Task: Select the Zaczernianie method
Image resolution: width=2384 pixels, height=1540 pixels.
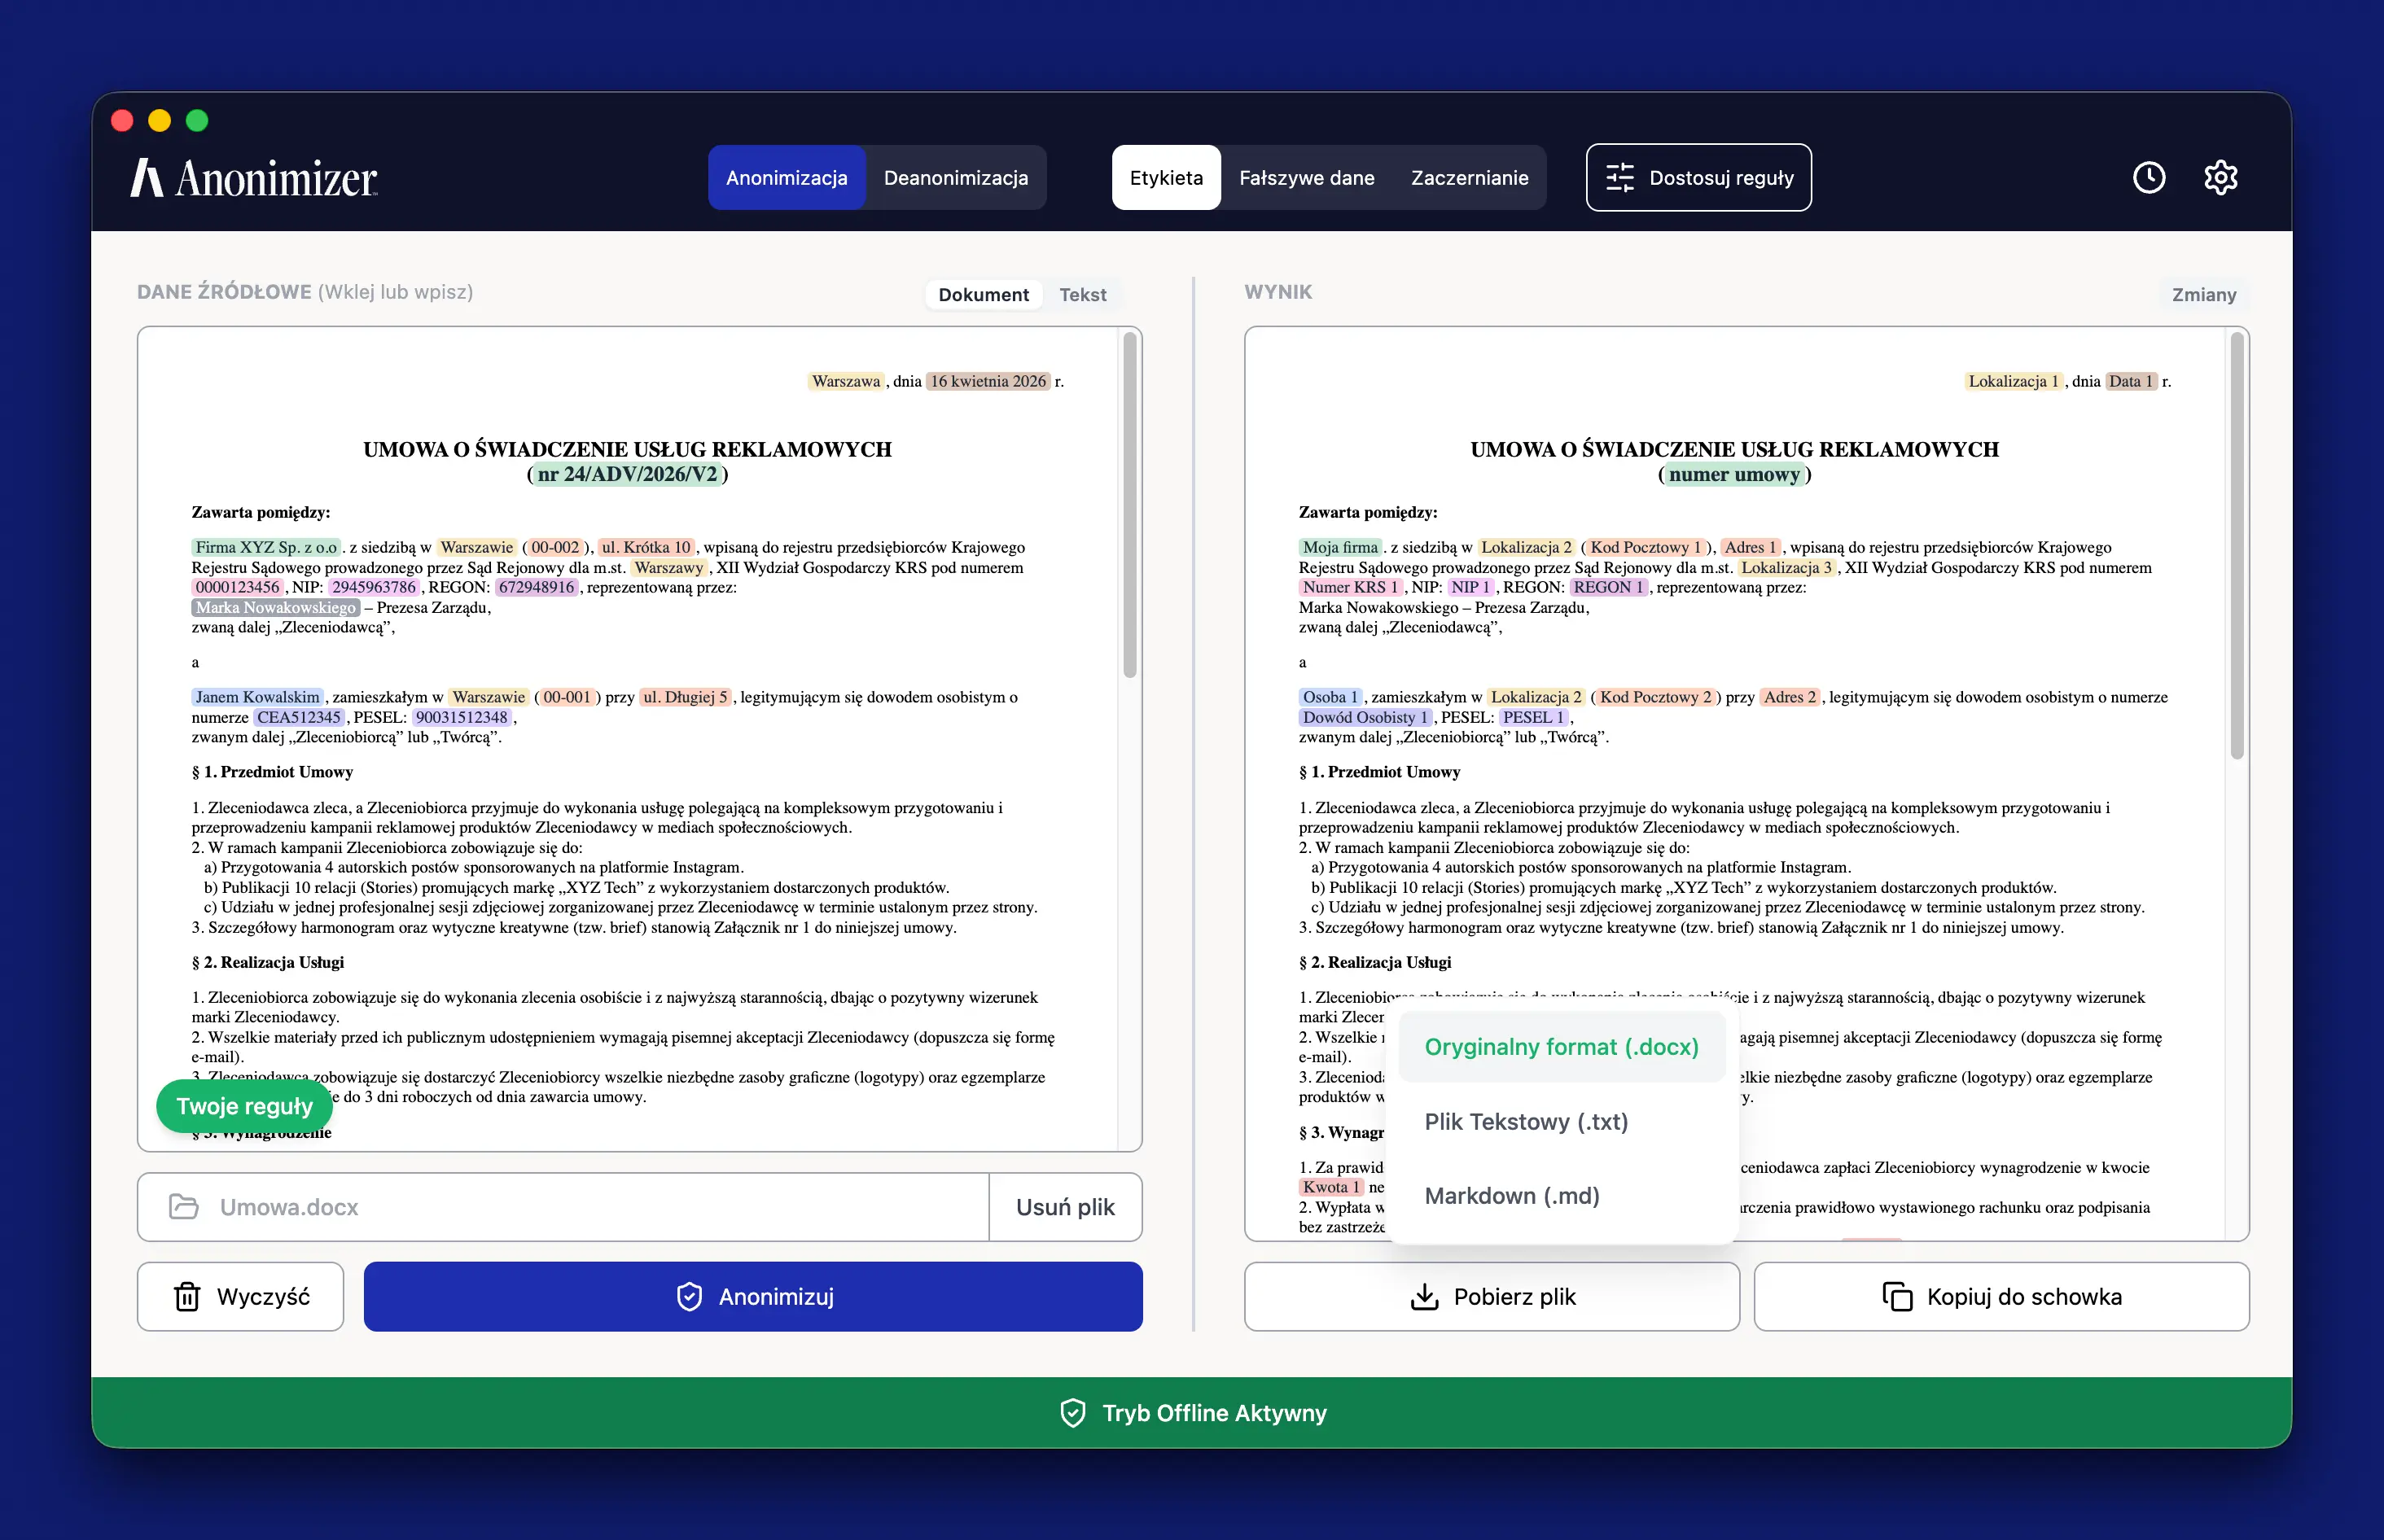Action: point(1469,178)
